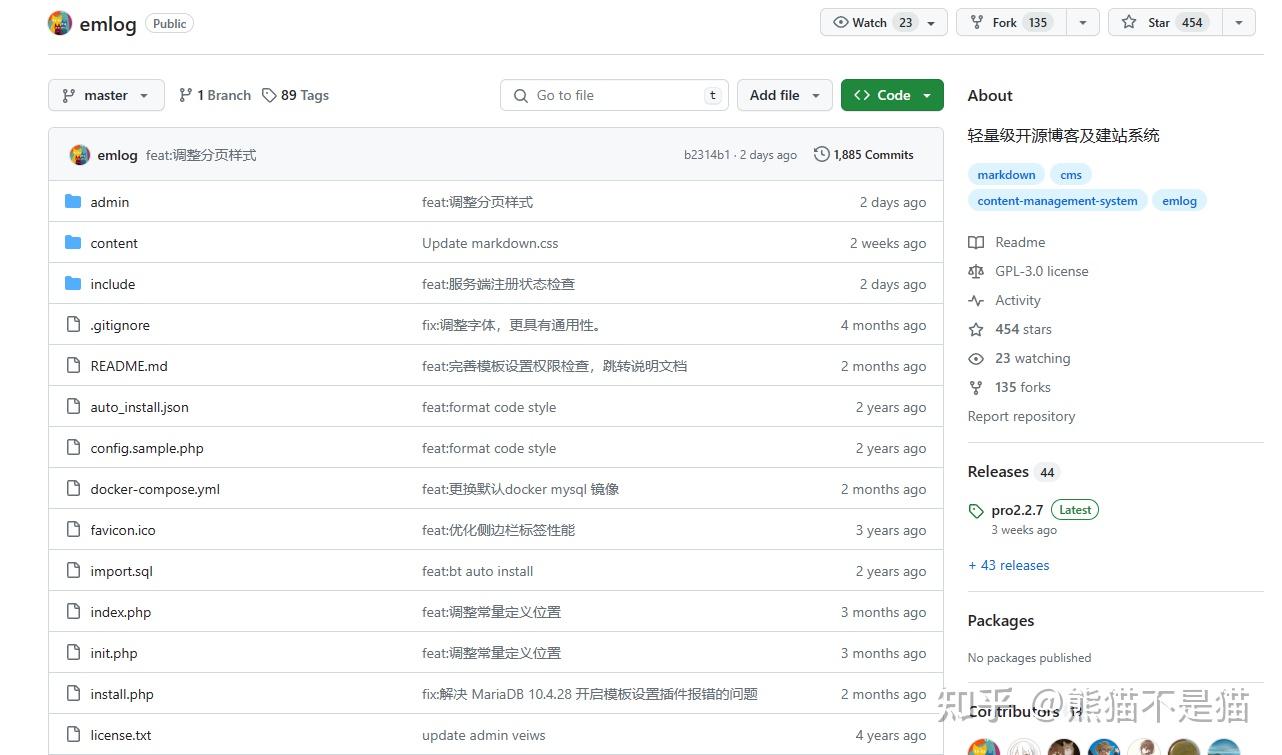This screenshot has height=755, width=1282.
Task: Click the eye icon beside 23 watching
Action: click(975, 358)
